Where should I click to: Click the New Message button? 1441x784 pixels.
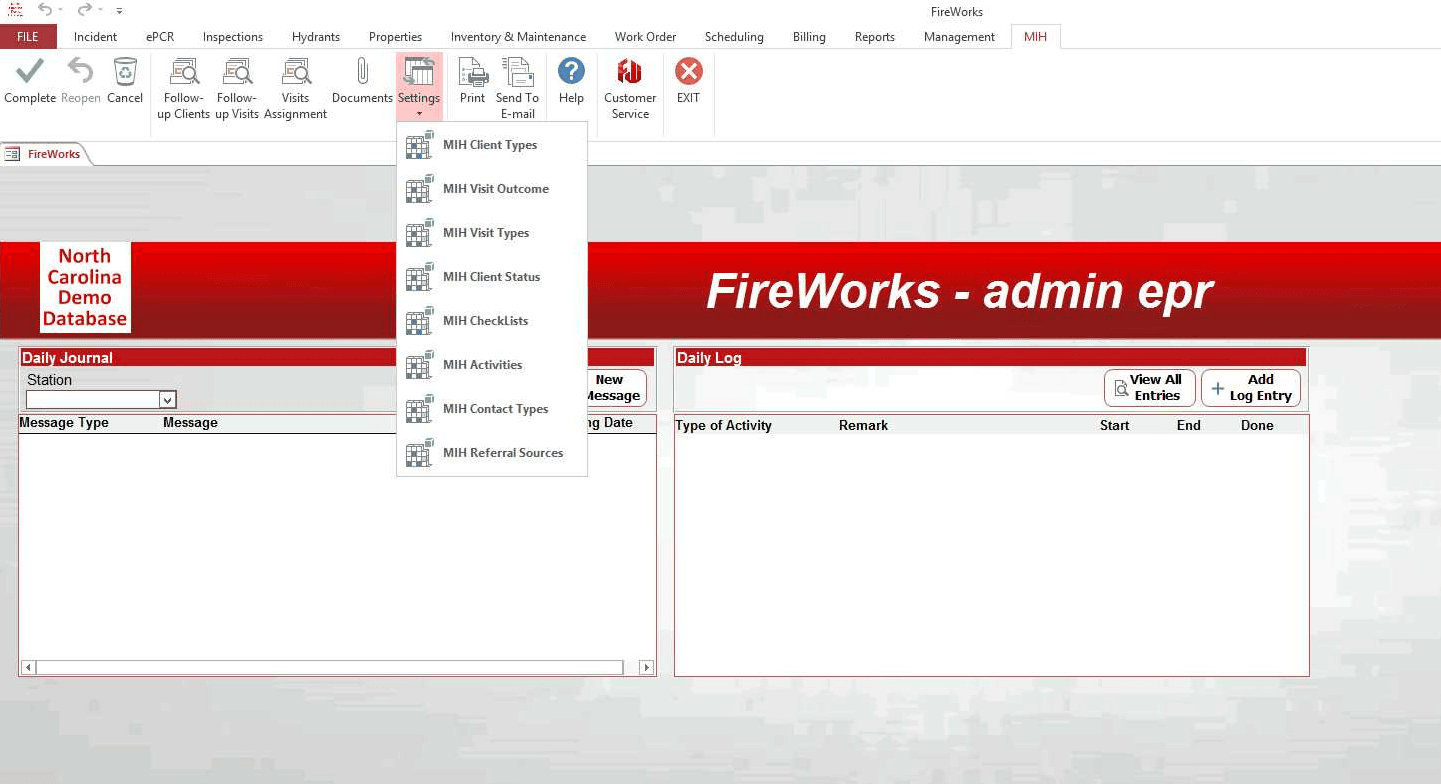click(617, 388)
